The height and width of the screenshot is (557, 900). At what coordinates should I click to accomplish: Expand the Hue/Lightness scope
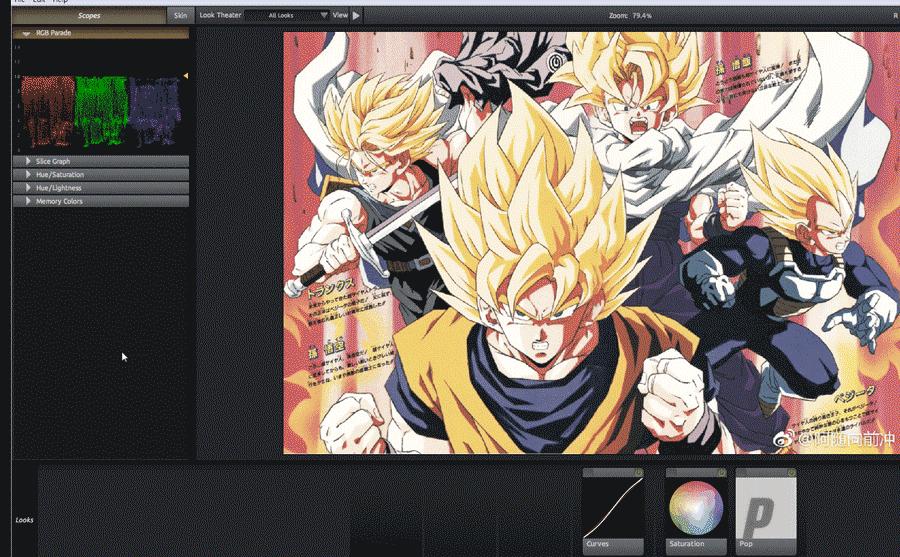tap(28, 188)
